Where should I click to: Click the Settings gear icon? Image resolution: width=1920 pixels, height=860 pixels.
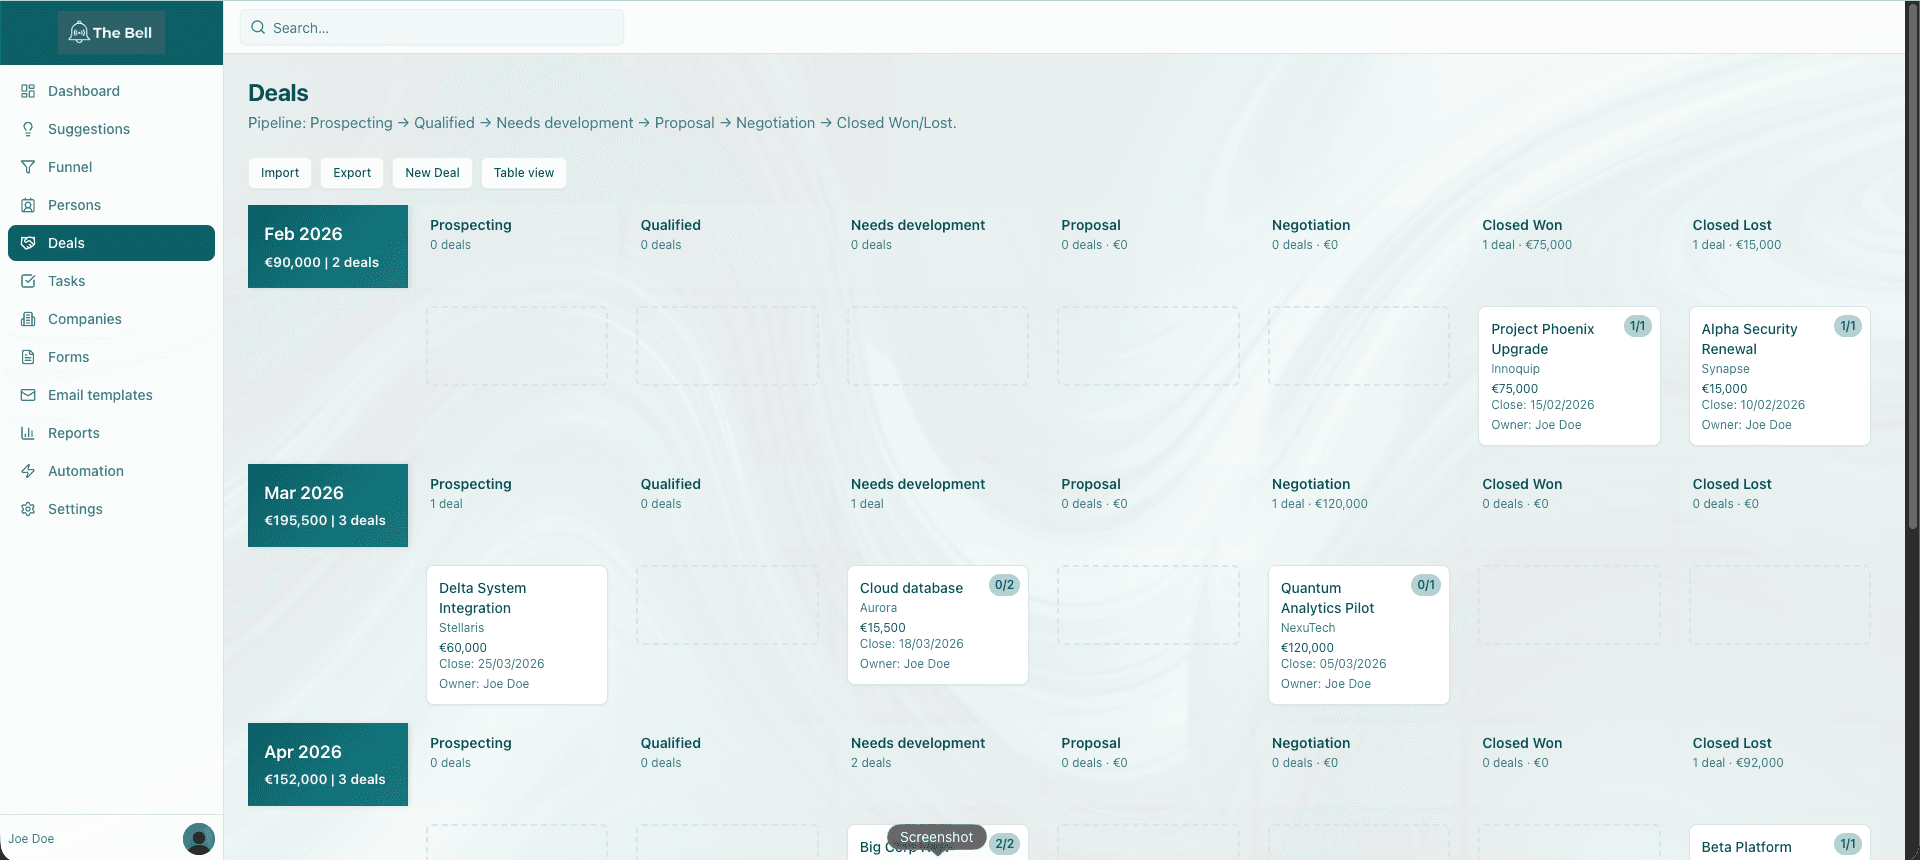point(28,509)
